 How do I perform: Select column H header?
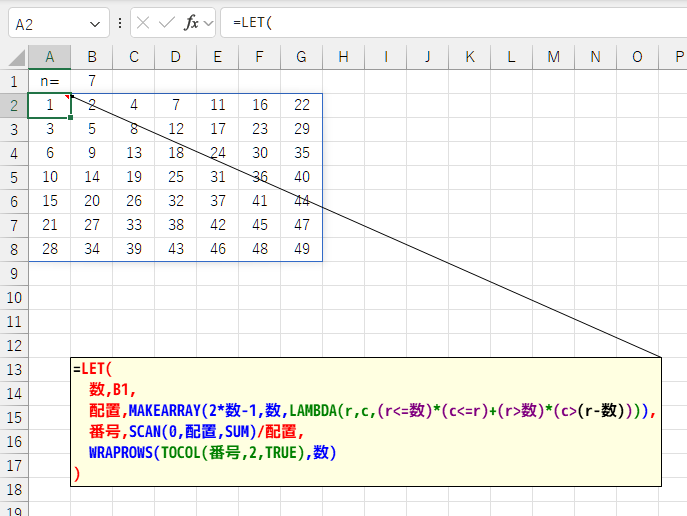pyautogui.click(x=344, y=57)
